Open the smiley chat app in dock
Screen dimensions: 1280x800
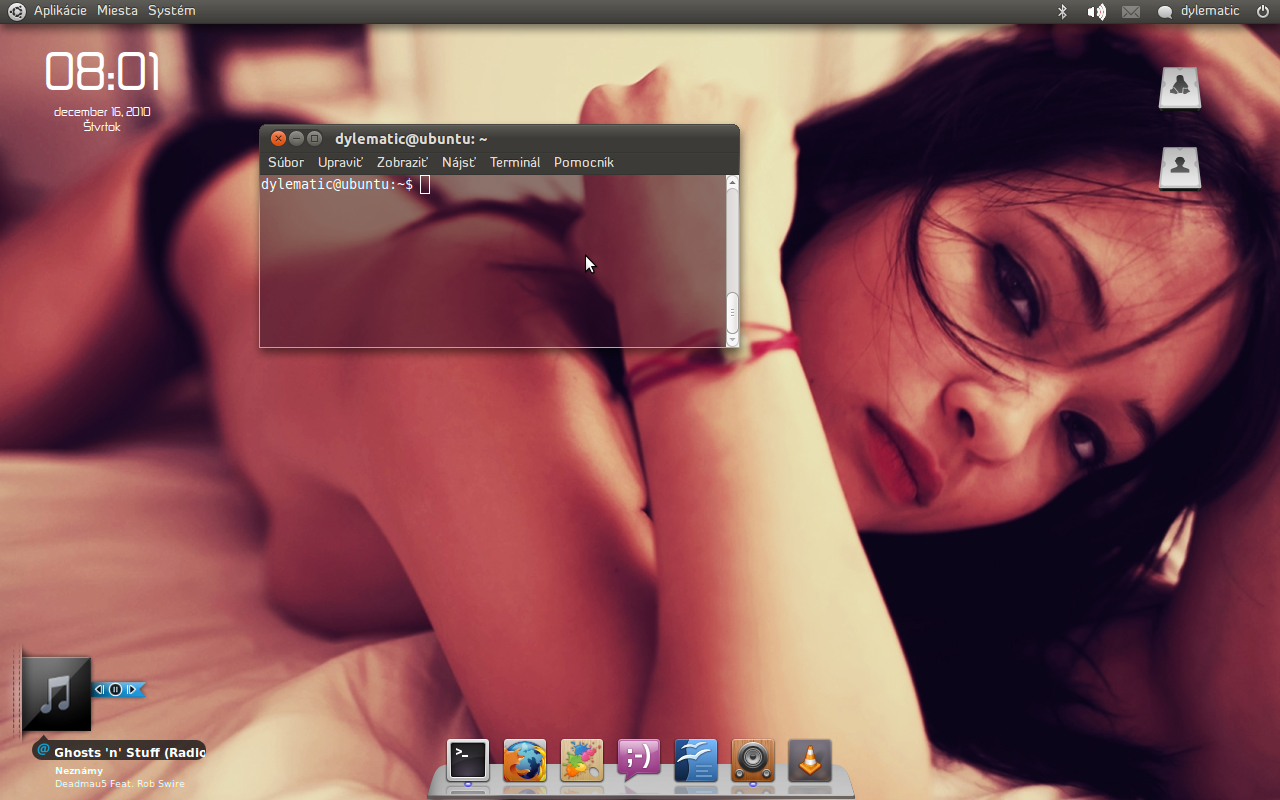tap(639, 761)
